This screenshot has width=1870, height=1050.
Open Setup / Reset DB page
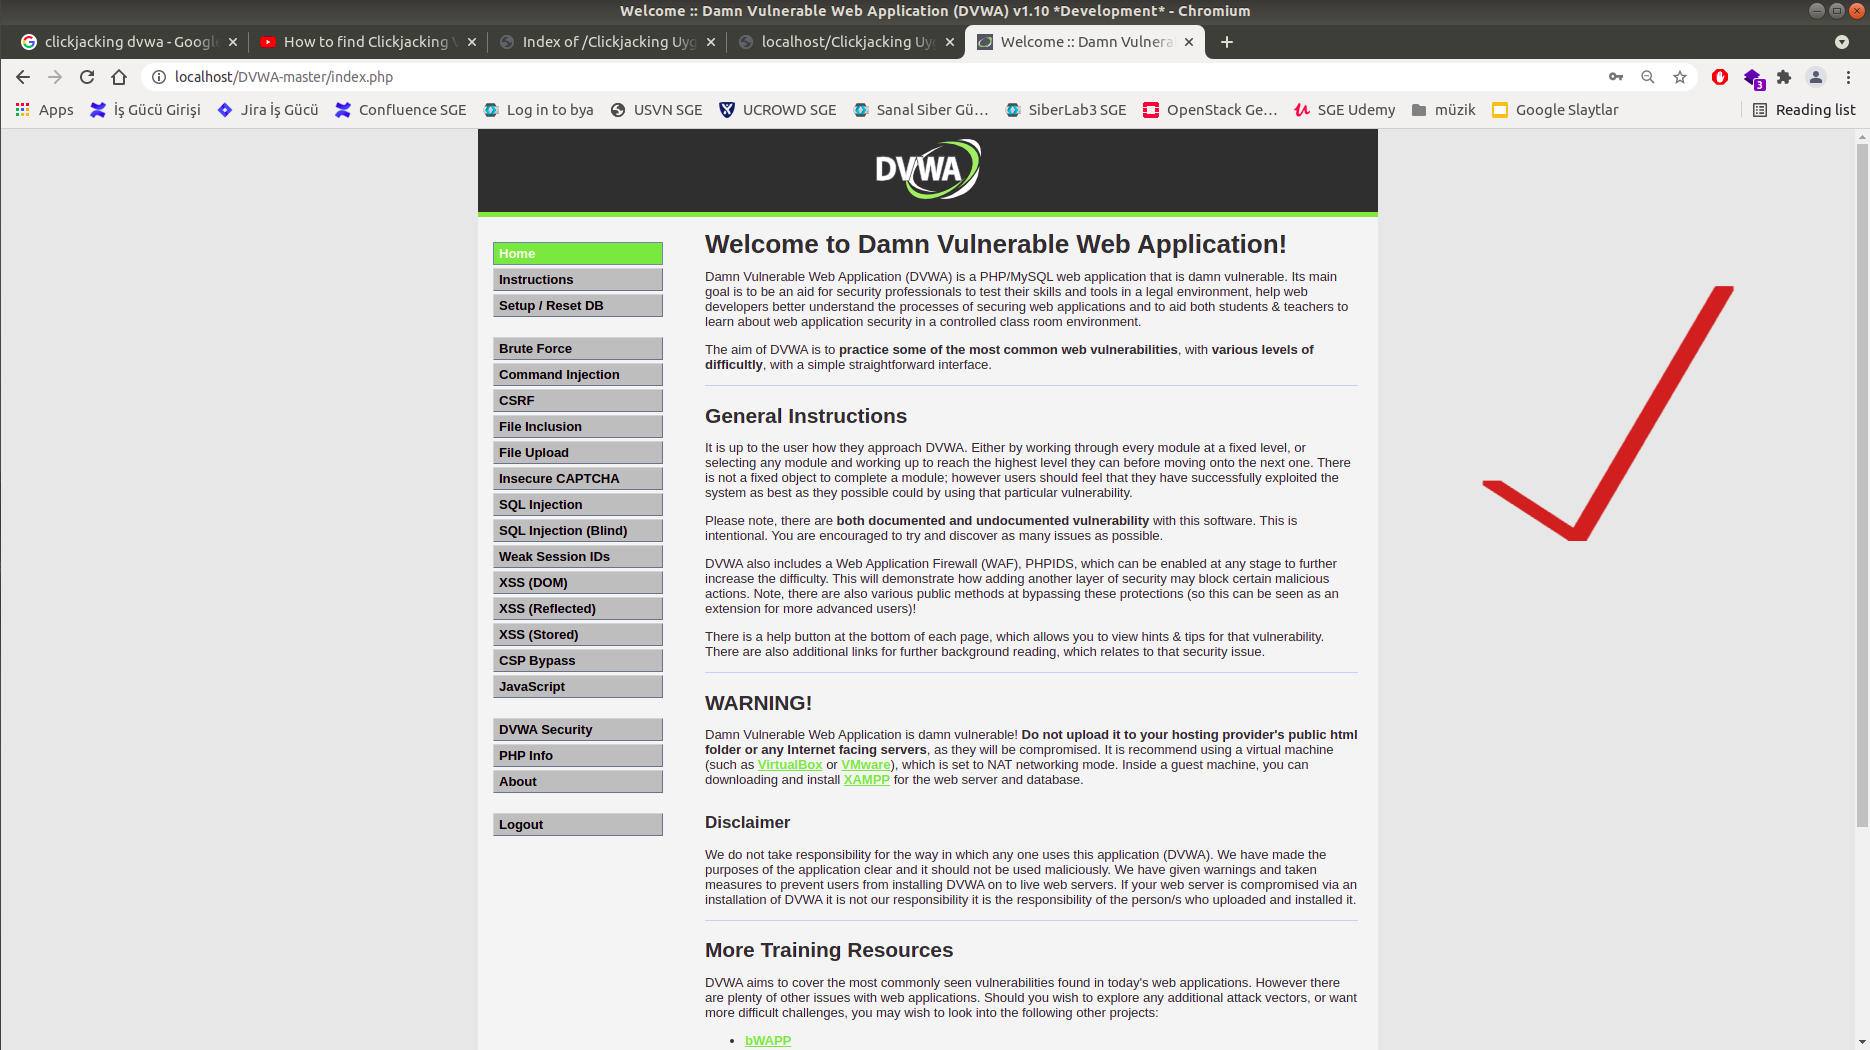[x=578, y=306]
